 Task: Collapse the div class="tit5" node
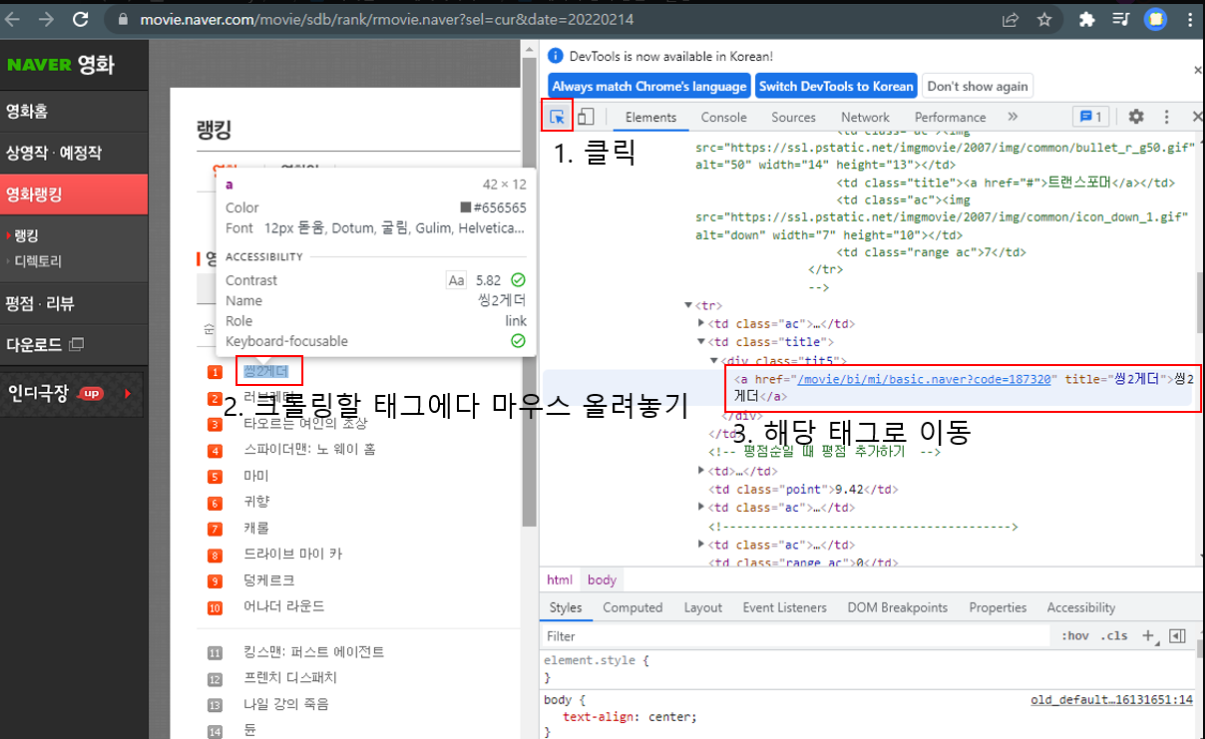[714, 360]
